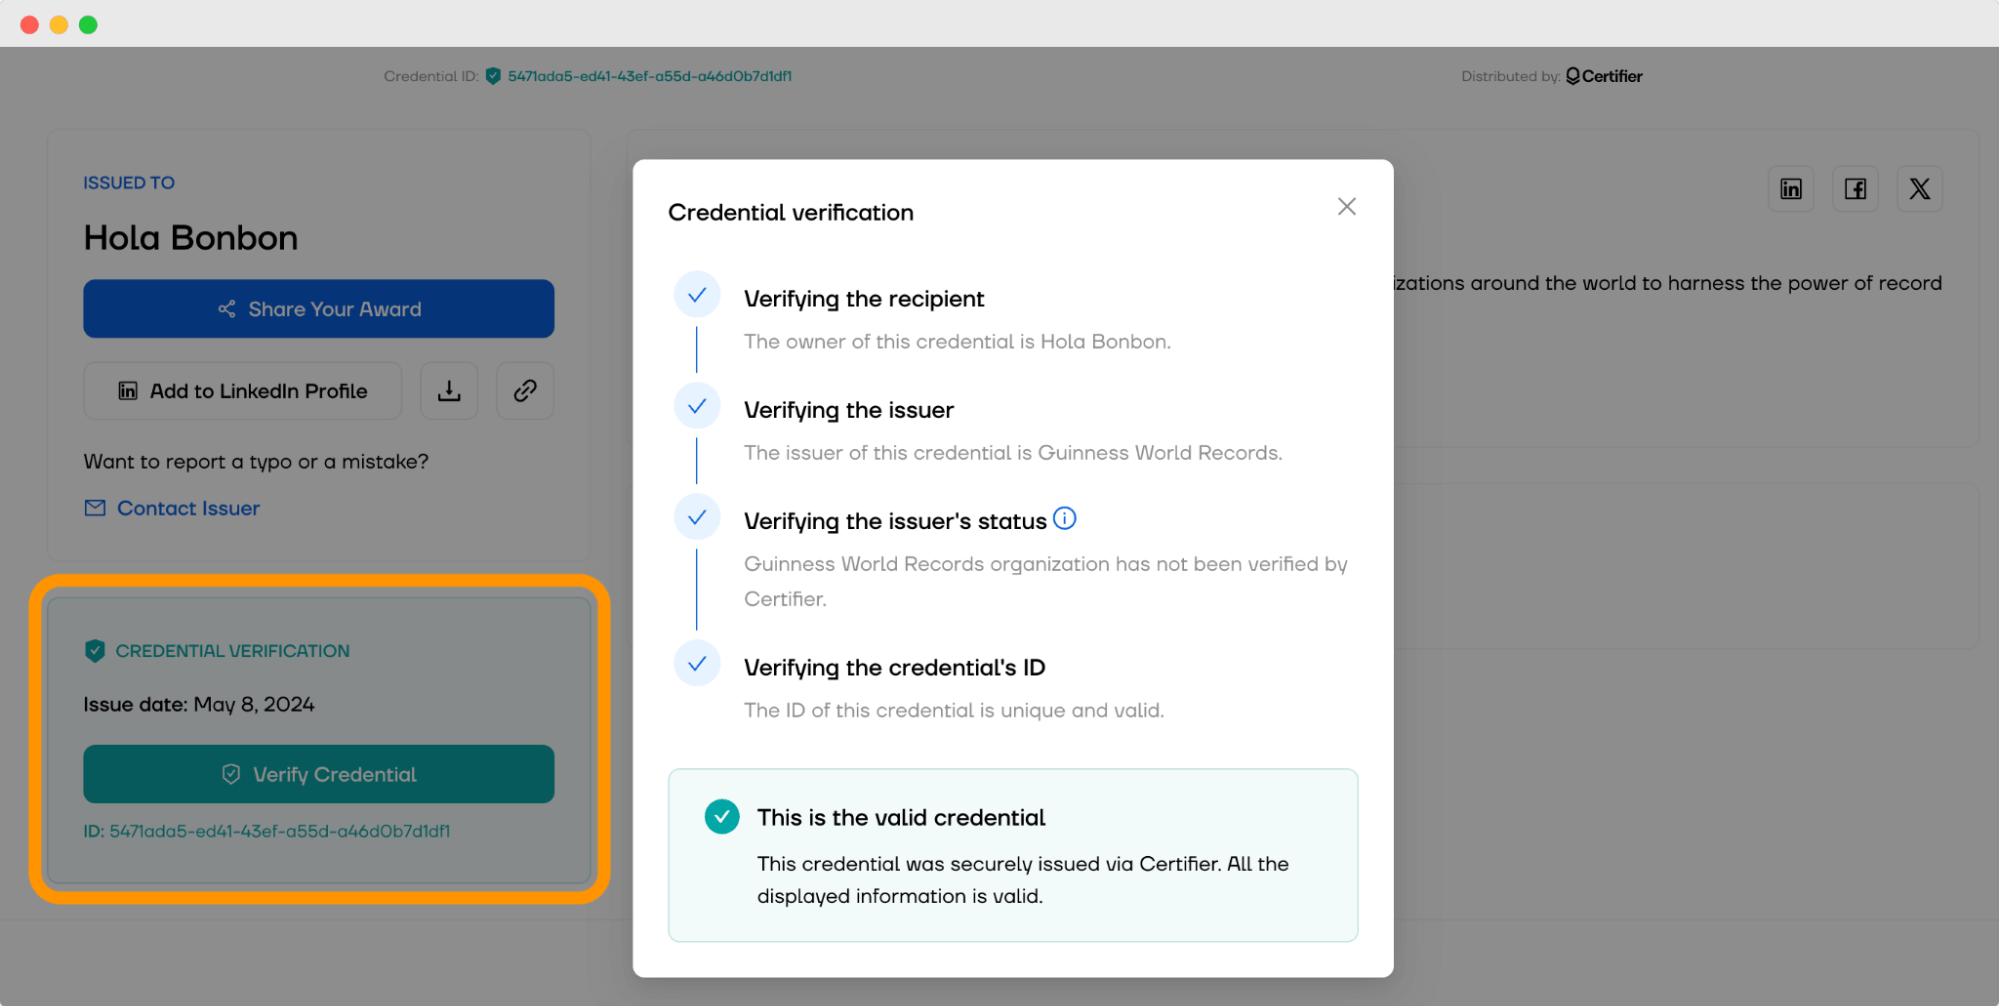Select 'This is the valid credential' heading

901,818
